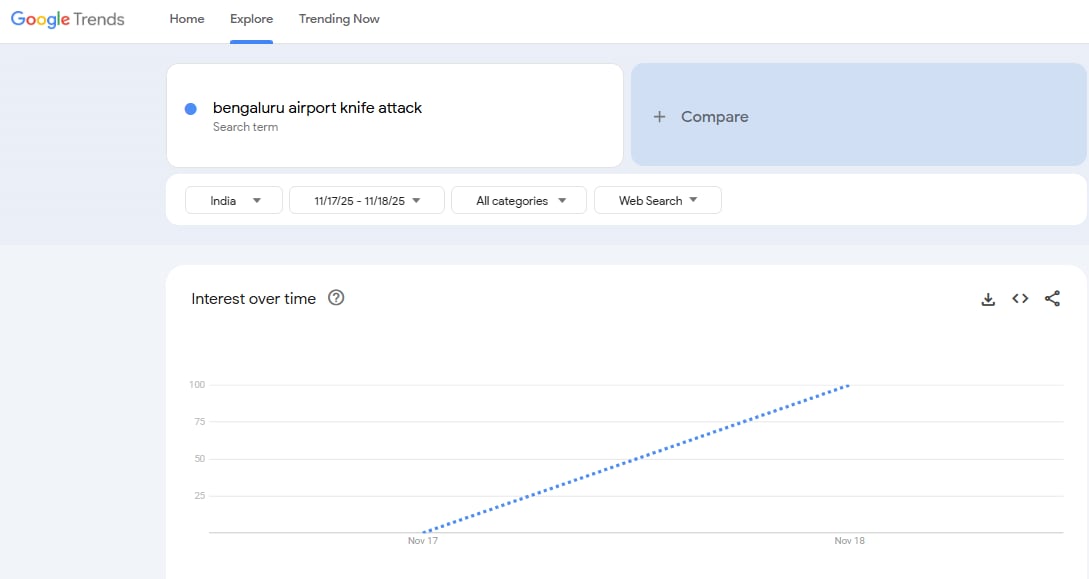Click the Nov 18 axis label
The width and height of the screenshot is (1089, 579).
[849, 541]
